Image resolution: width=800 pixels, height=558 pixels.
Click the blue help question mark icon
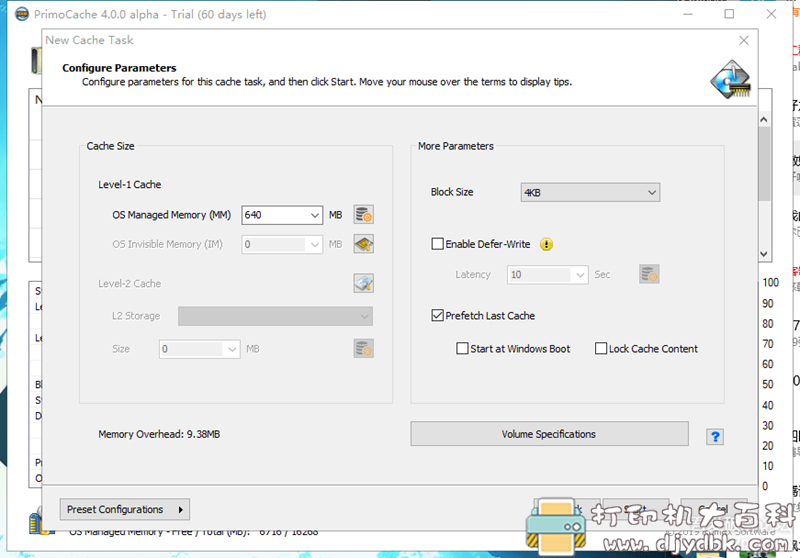click(x=715, y=437)
